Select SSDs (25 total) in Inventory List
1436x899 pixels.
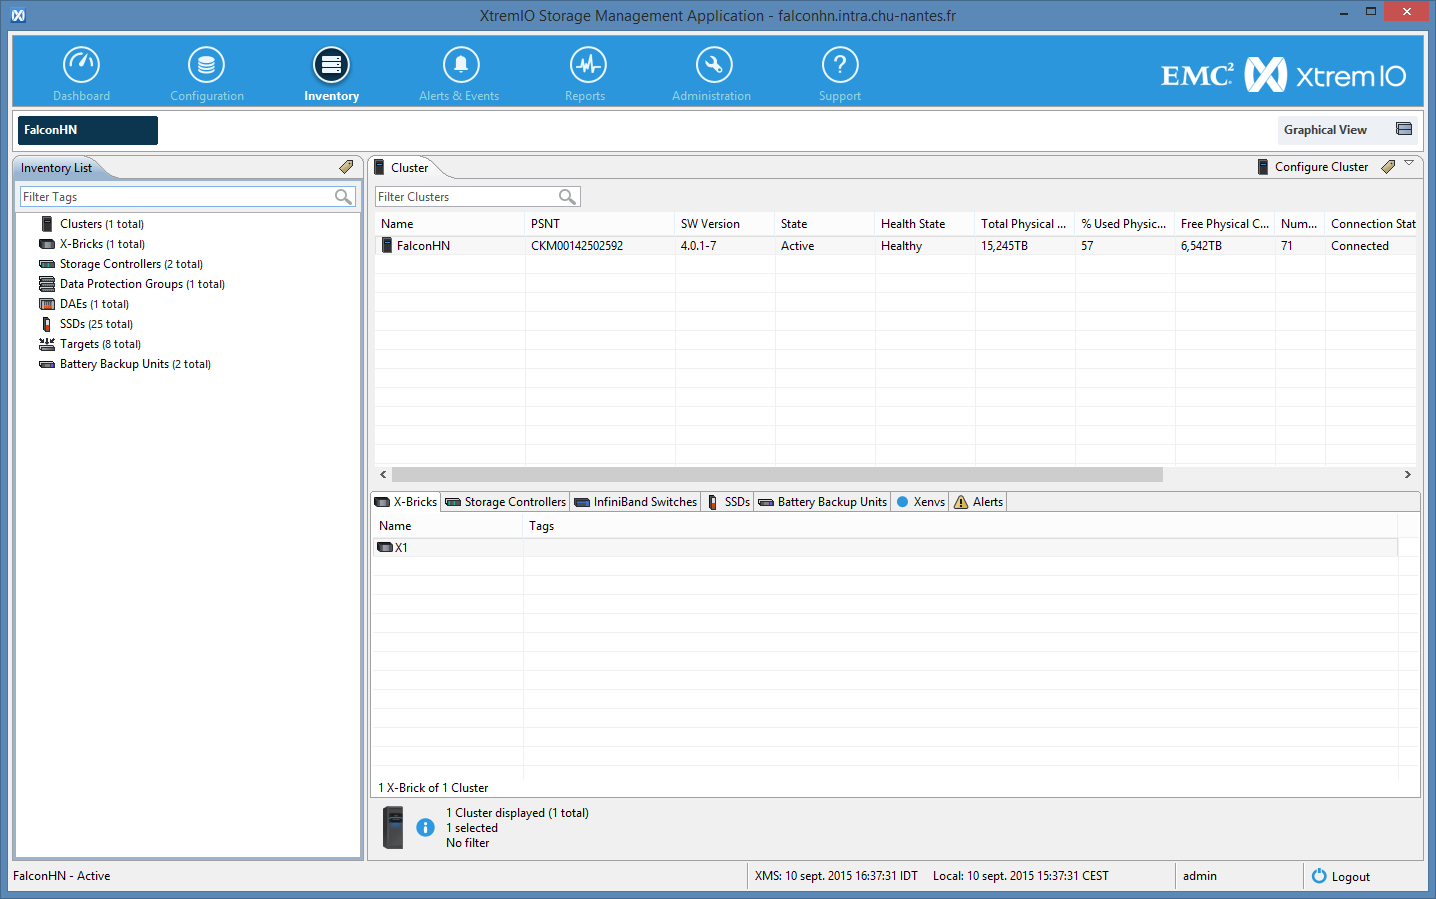pyautogui.click(x=96, y=324)
